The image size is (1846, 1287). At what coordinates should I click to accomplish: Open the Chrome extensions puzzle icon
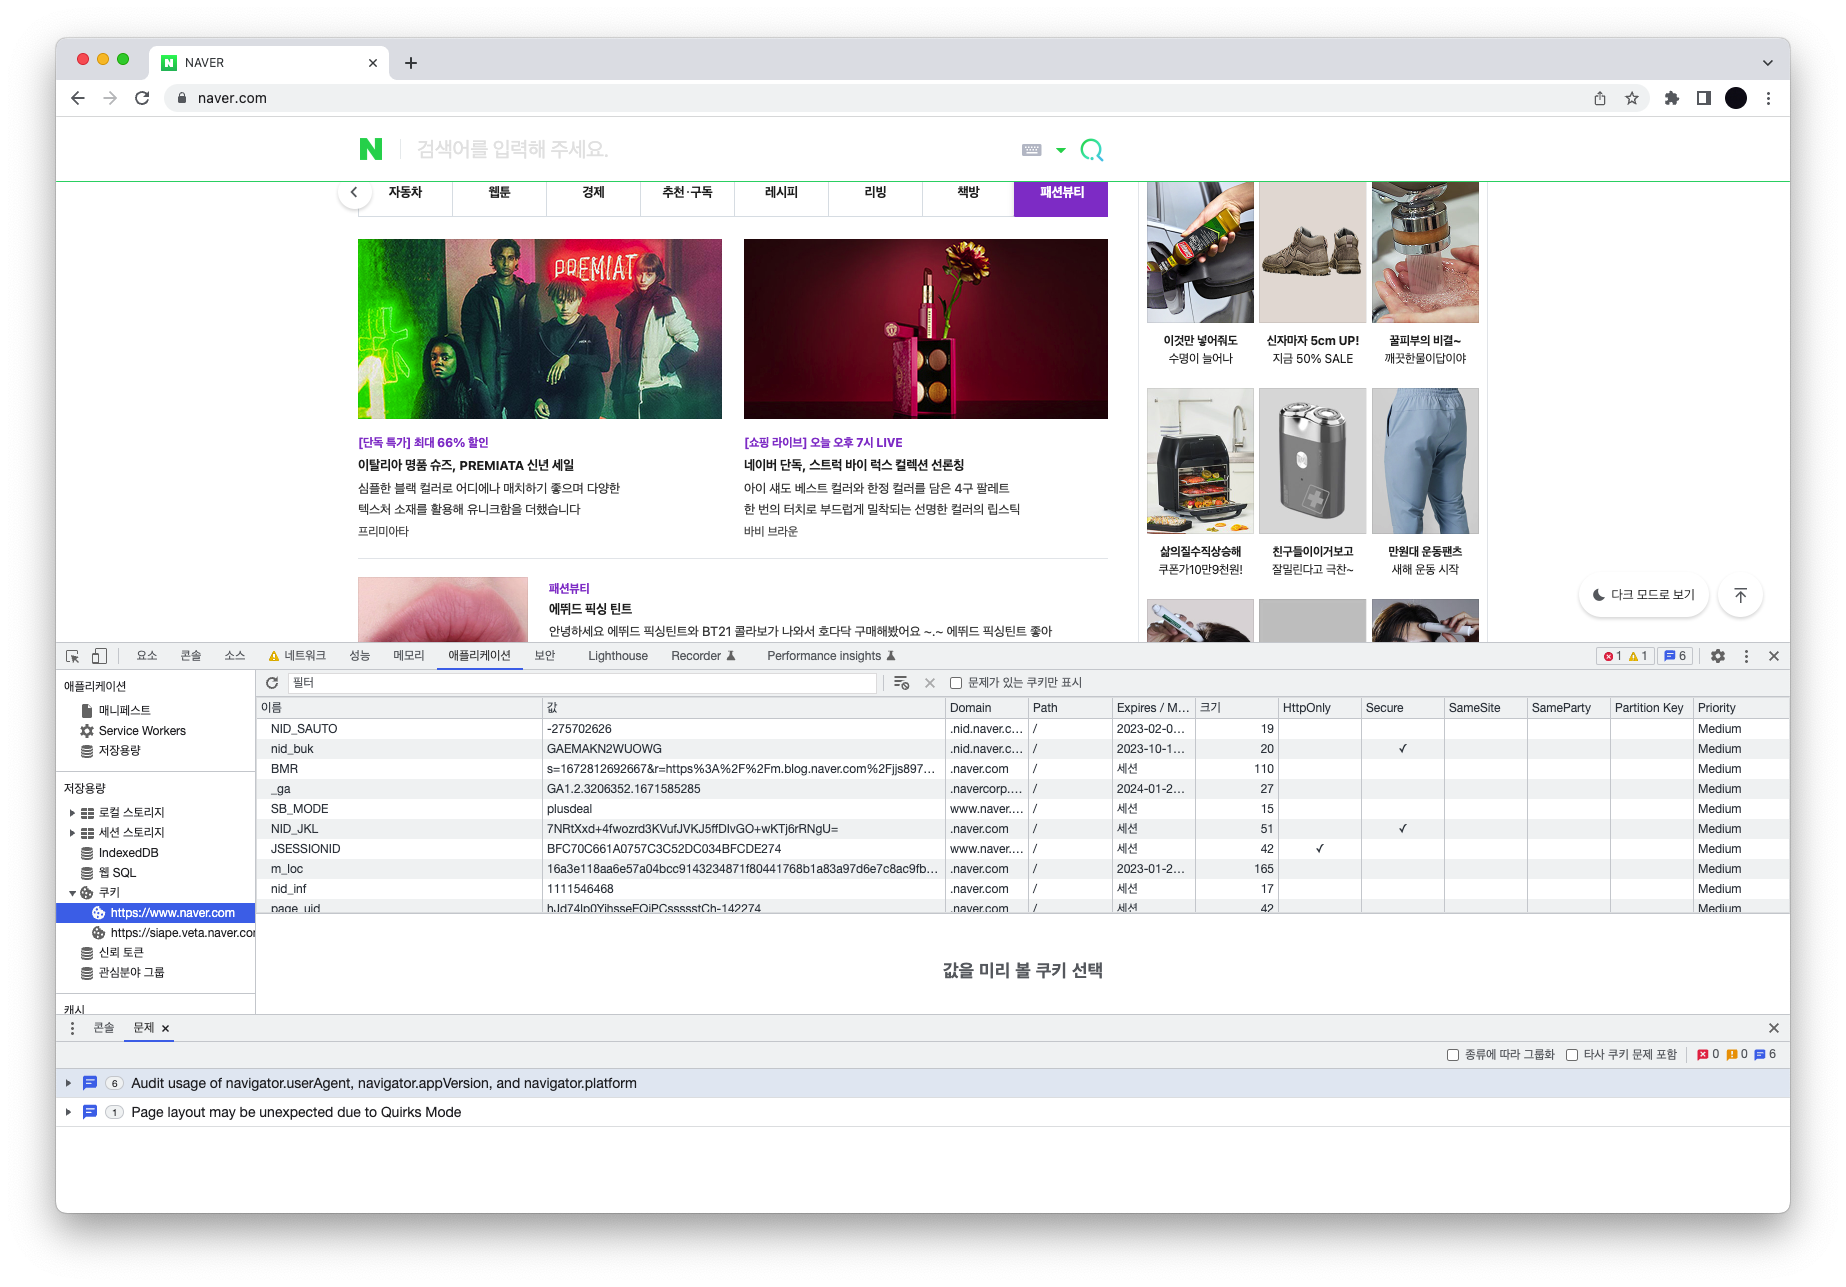click(1672, 98)
